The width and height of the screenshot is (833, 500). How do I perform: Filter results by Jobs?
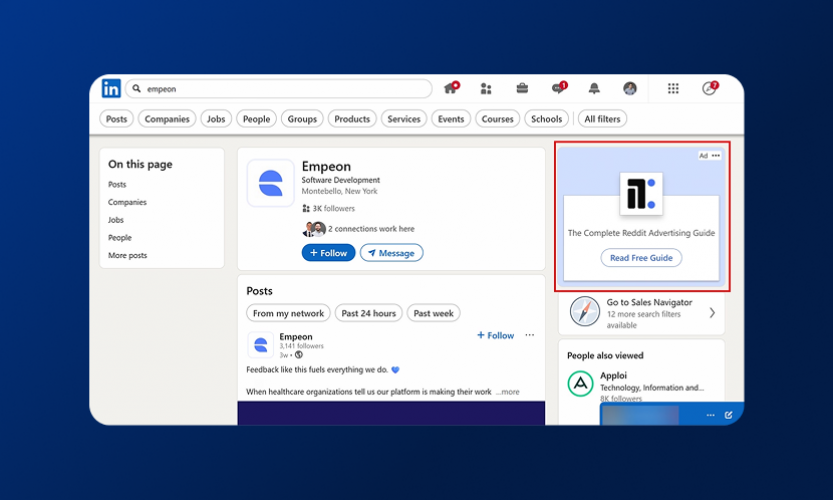(216, 119)
